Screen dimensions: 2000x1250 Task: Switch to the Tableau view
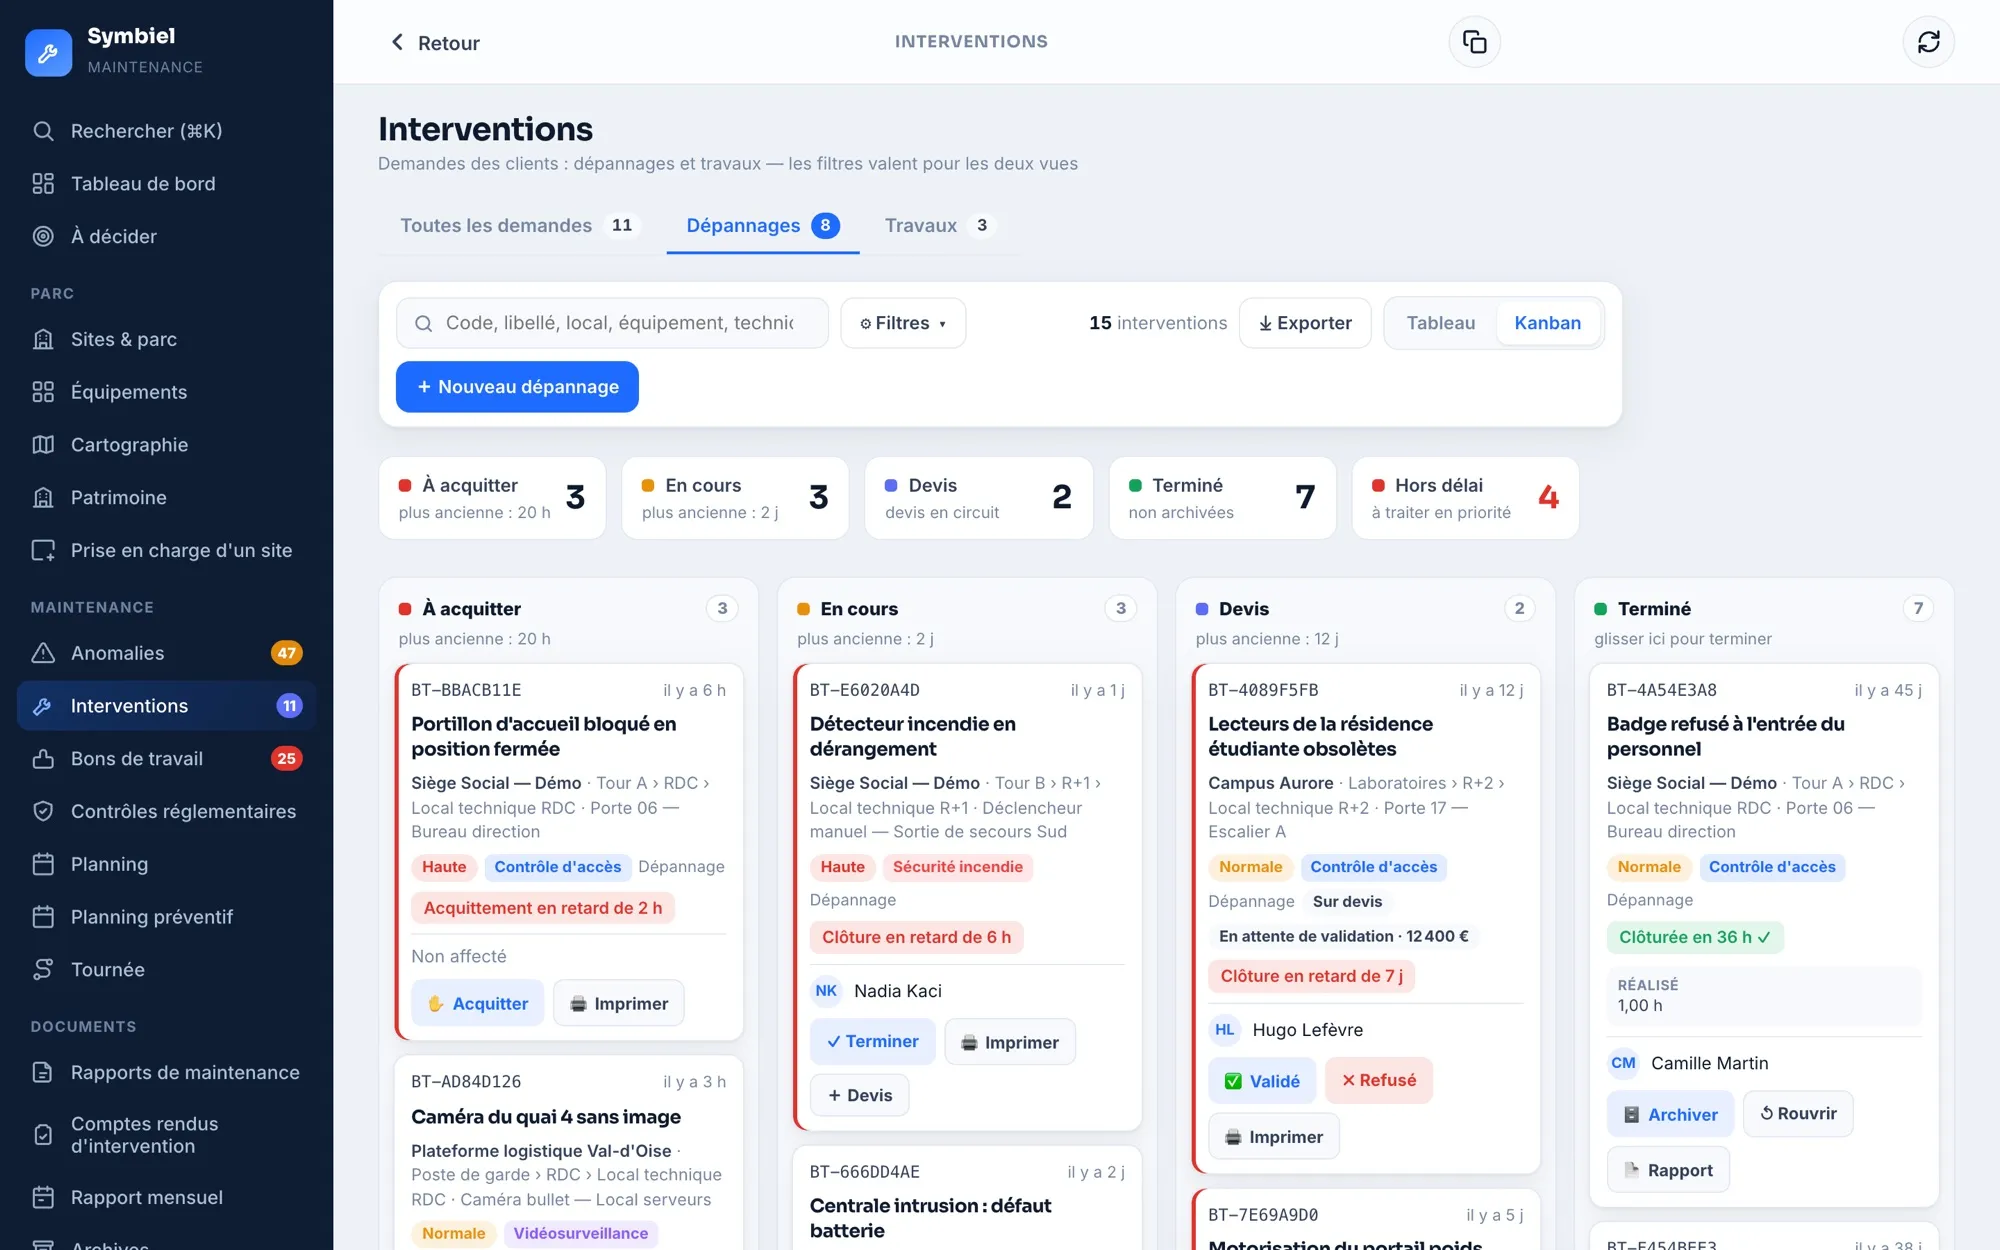point(1440,323)
